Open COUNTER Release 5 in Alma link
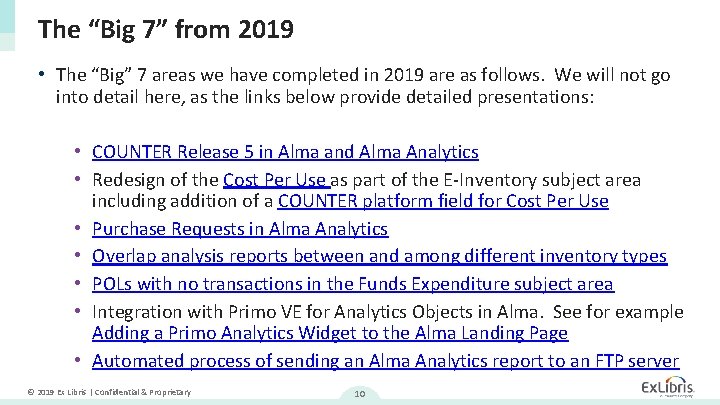This screenshot has width=720, height=405. click(285, 152)
